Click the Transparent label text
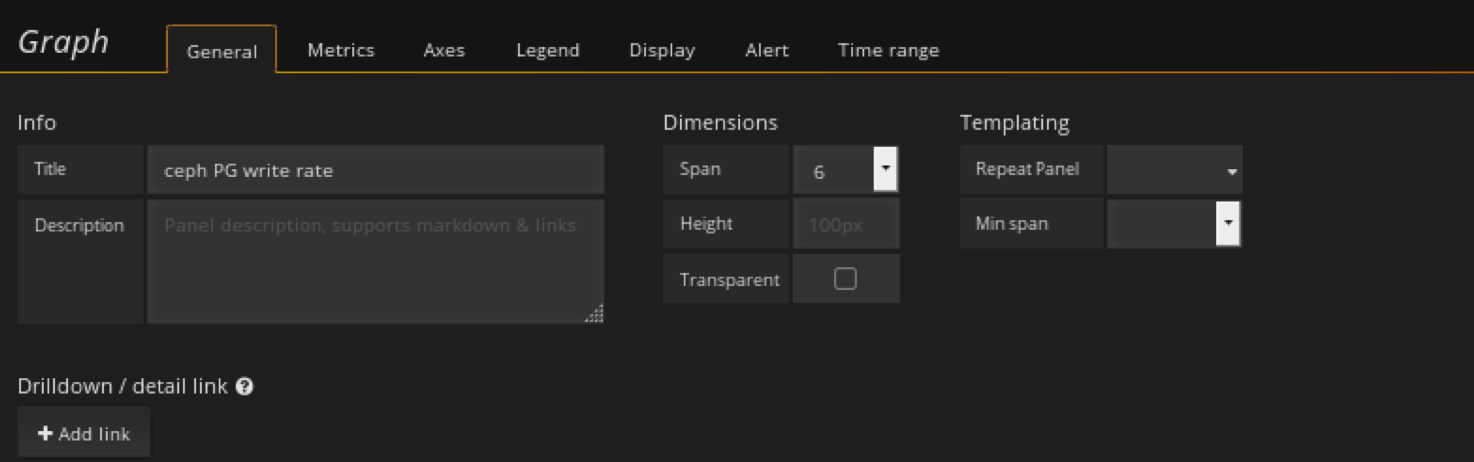 coord(729,280)
